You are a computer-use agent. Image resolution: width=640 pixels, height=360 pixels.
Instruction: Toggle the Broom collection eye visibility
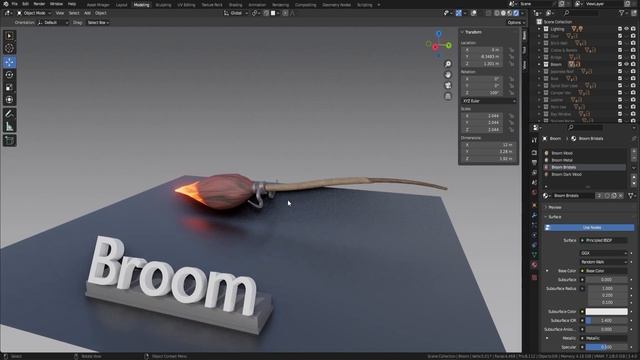627,64
